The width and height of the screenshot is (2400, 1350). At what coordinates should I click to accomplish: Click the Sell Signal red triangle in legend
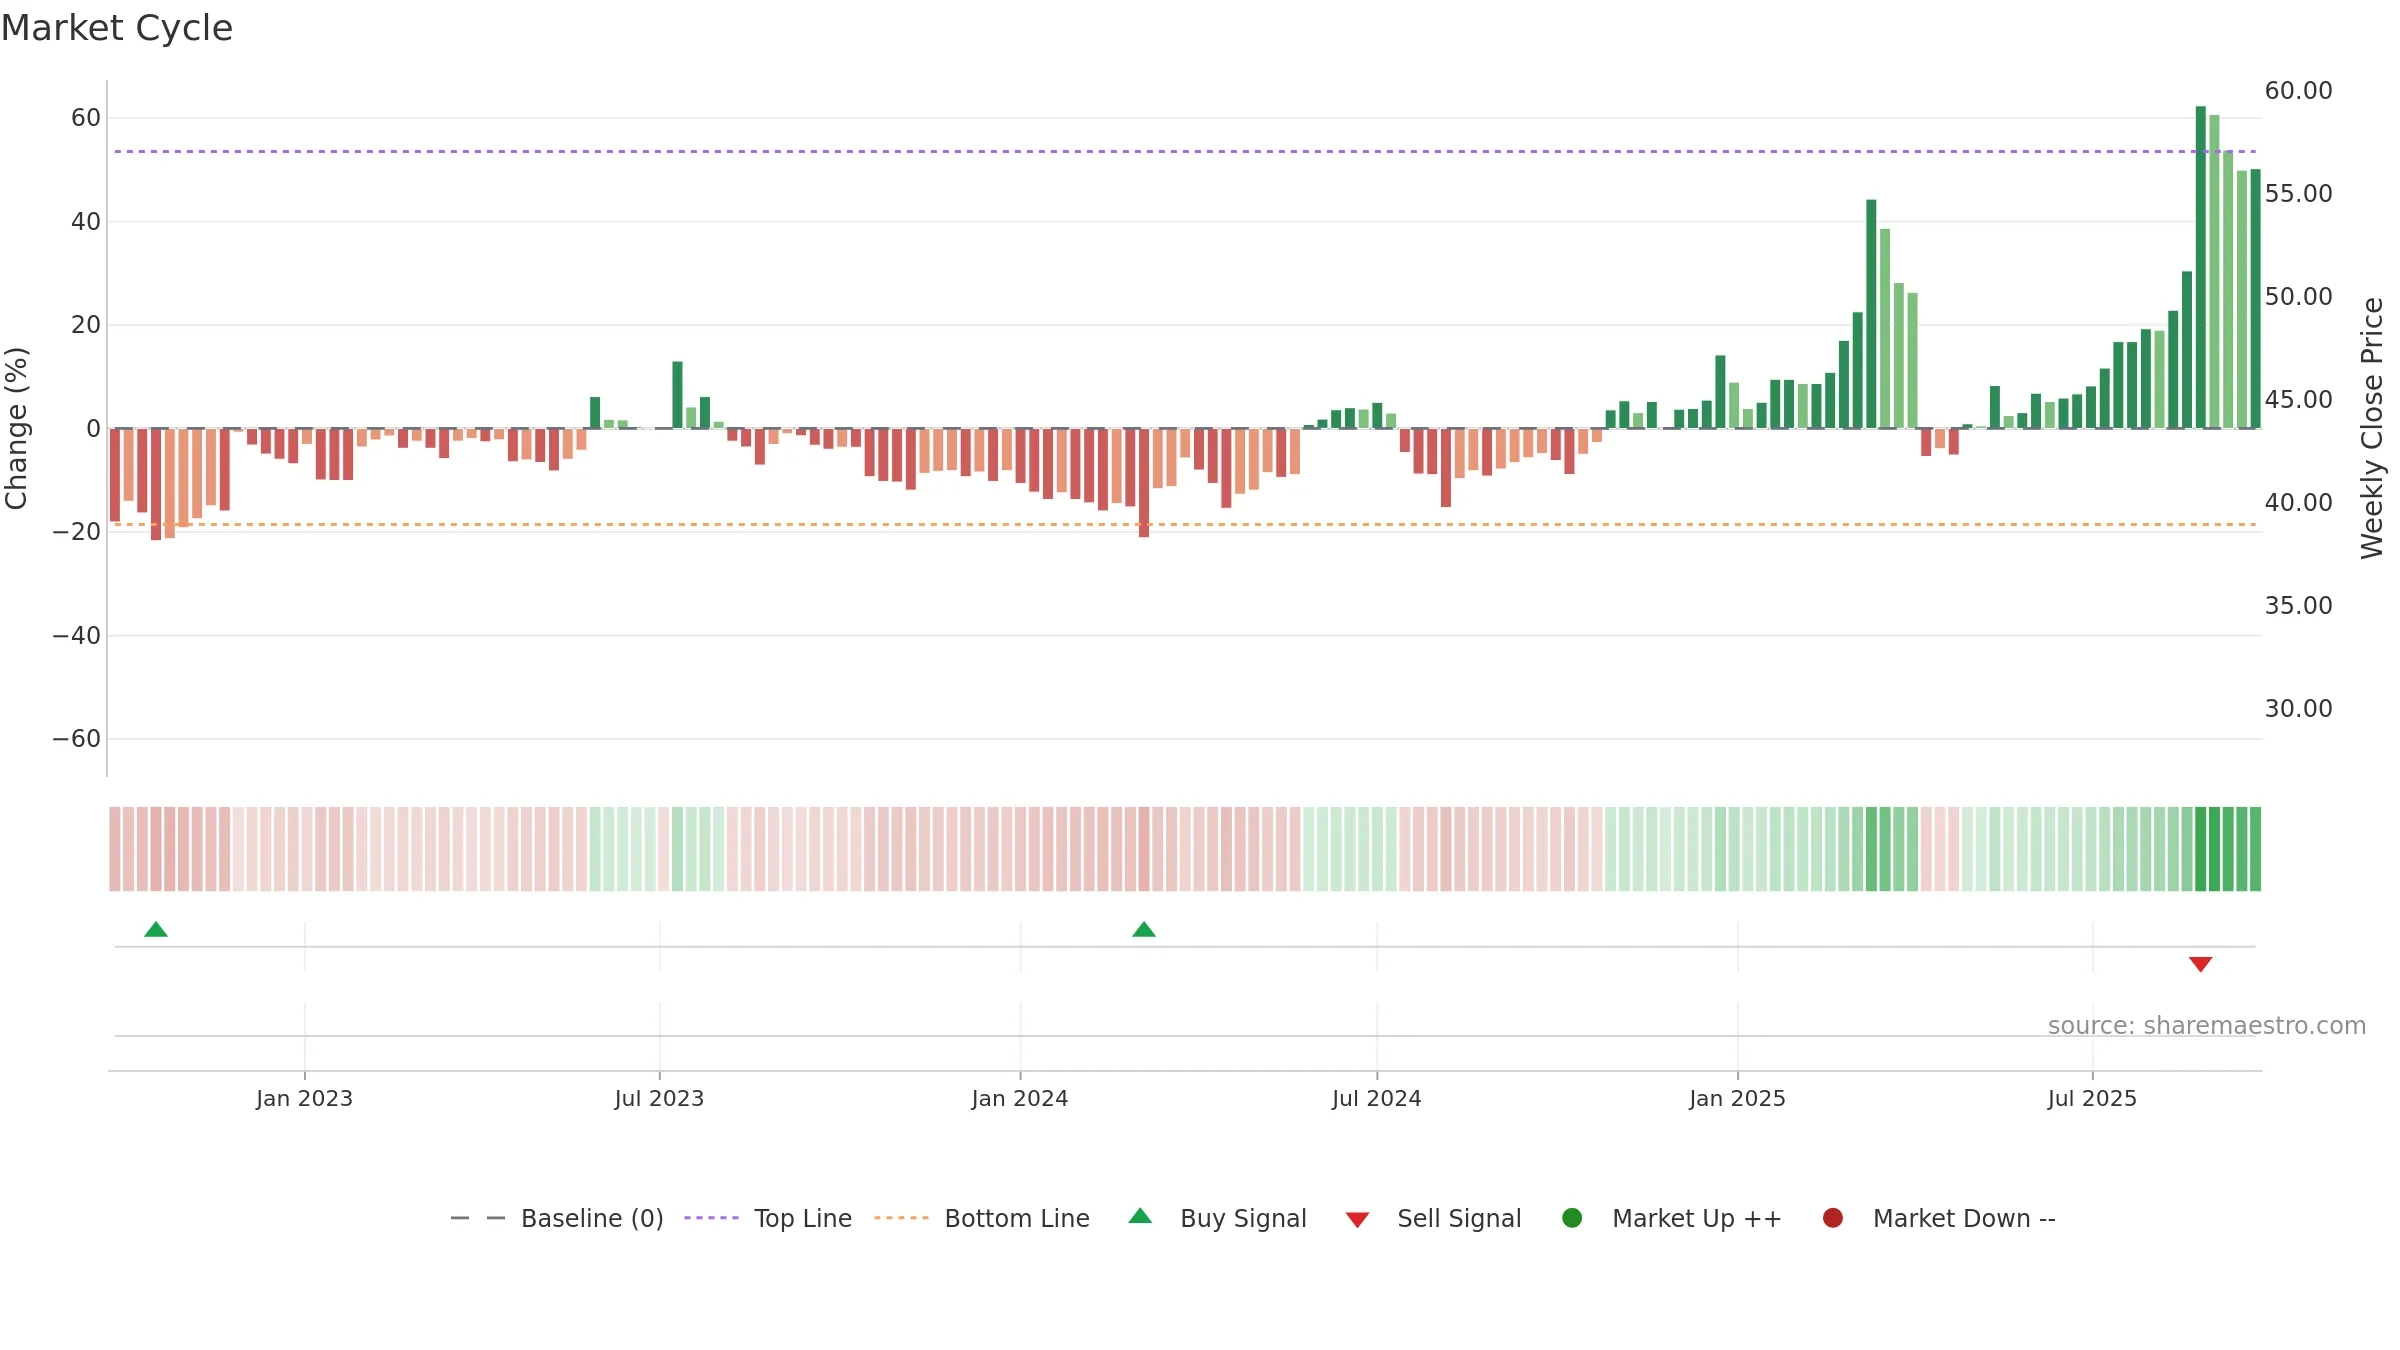1357,1220
